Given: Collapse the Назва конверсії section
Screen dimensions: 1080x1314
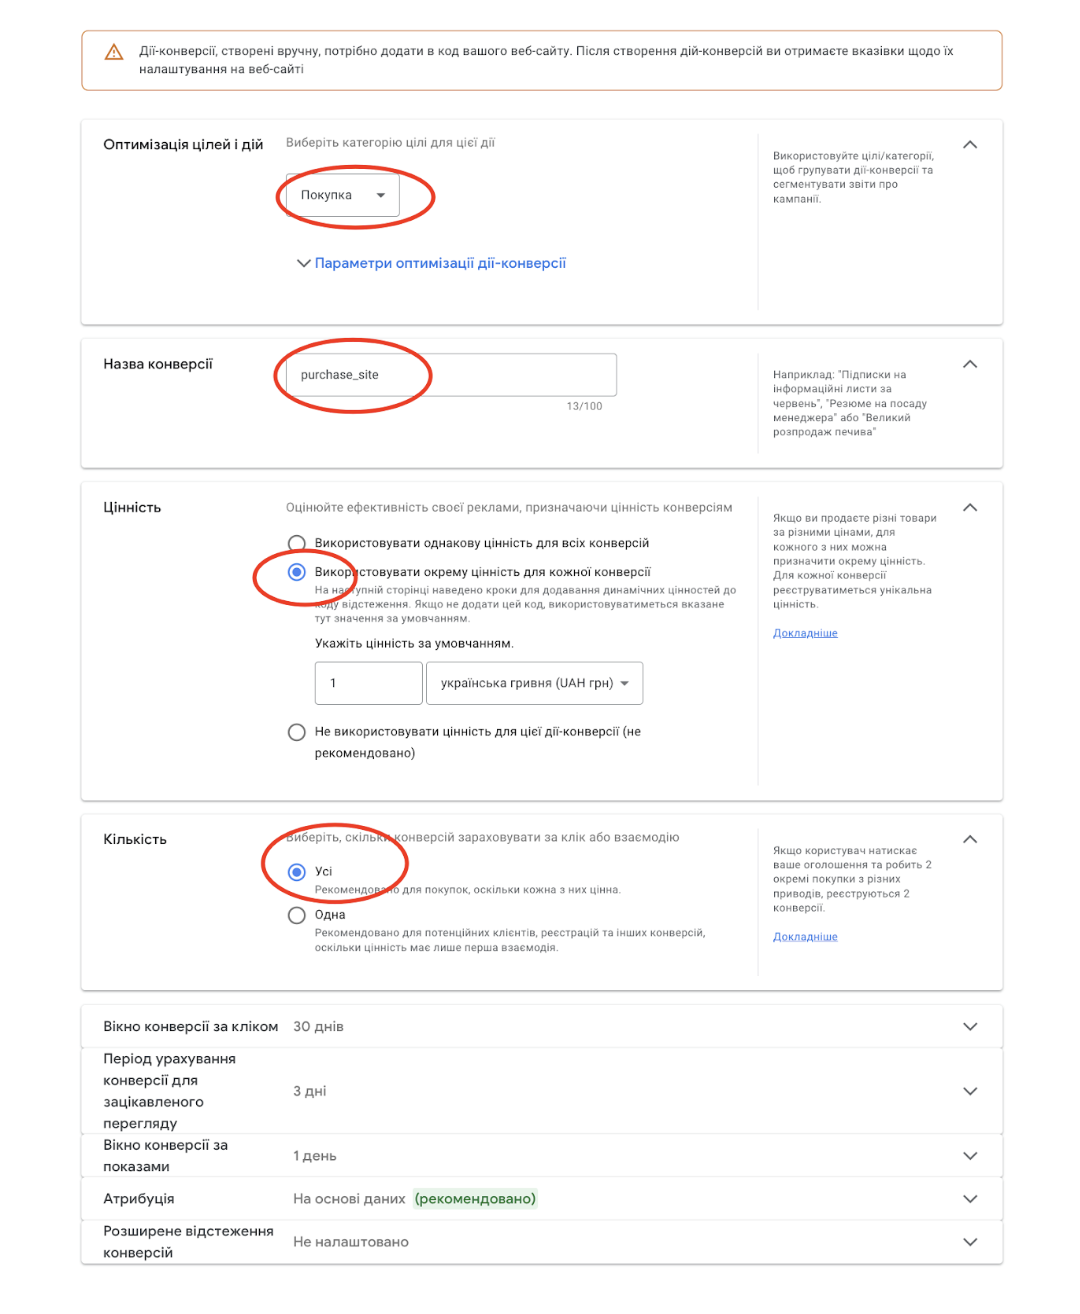Looking at the screenshot, I should click(969, 364).
